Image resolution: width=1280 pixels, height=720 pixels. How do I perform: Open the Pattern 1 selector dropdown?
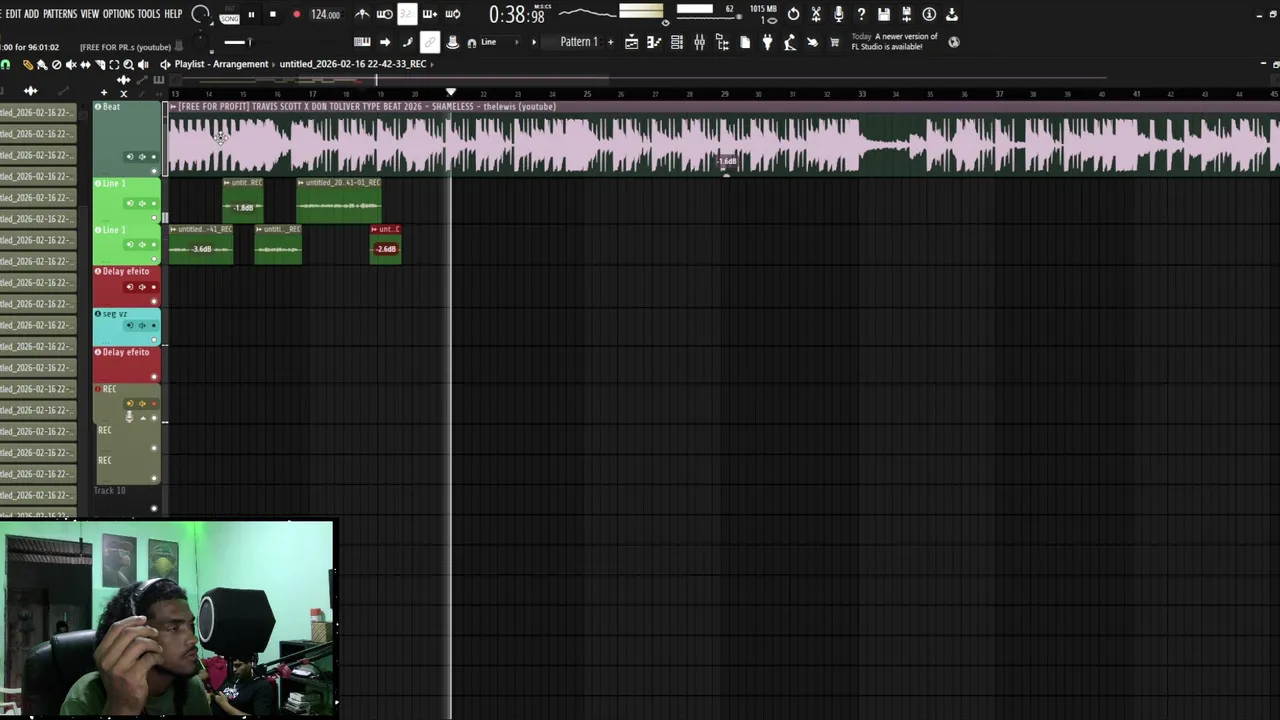579,42
